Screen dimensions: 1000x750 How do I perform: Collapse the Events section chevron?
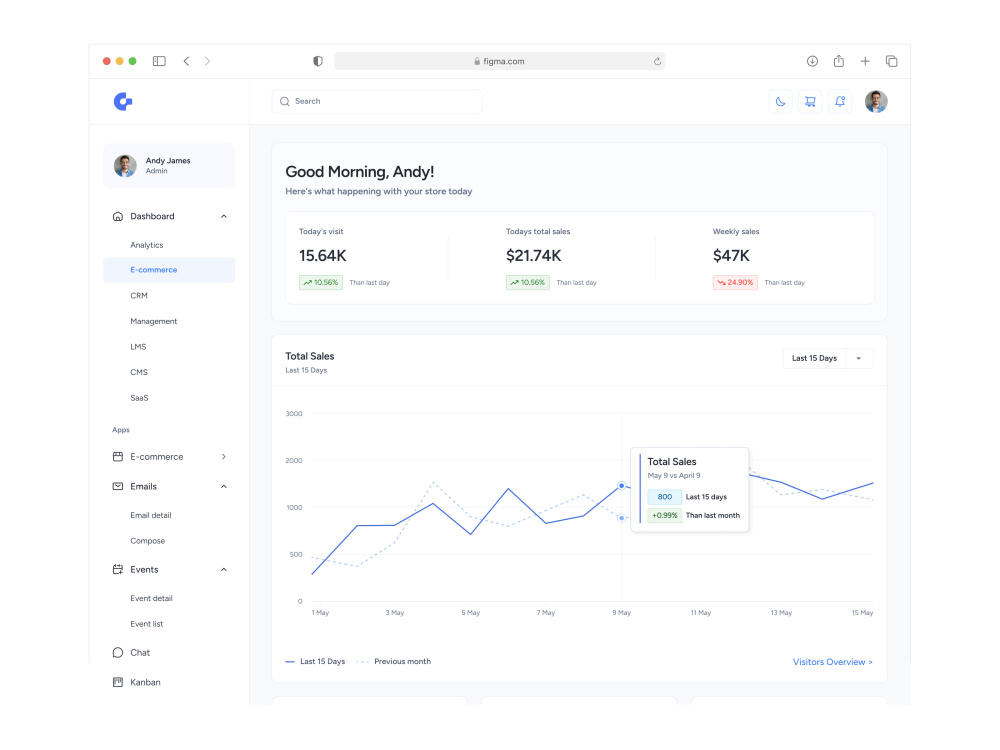pos(224,570)
